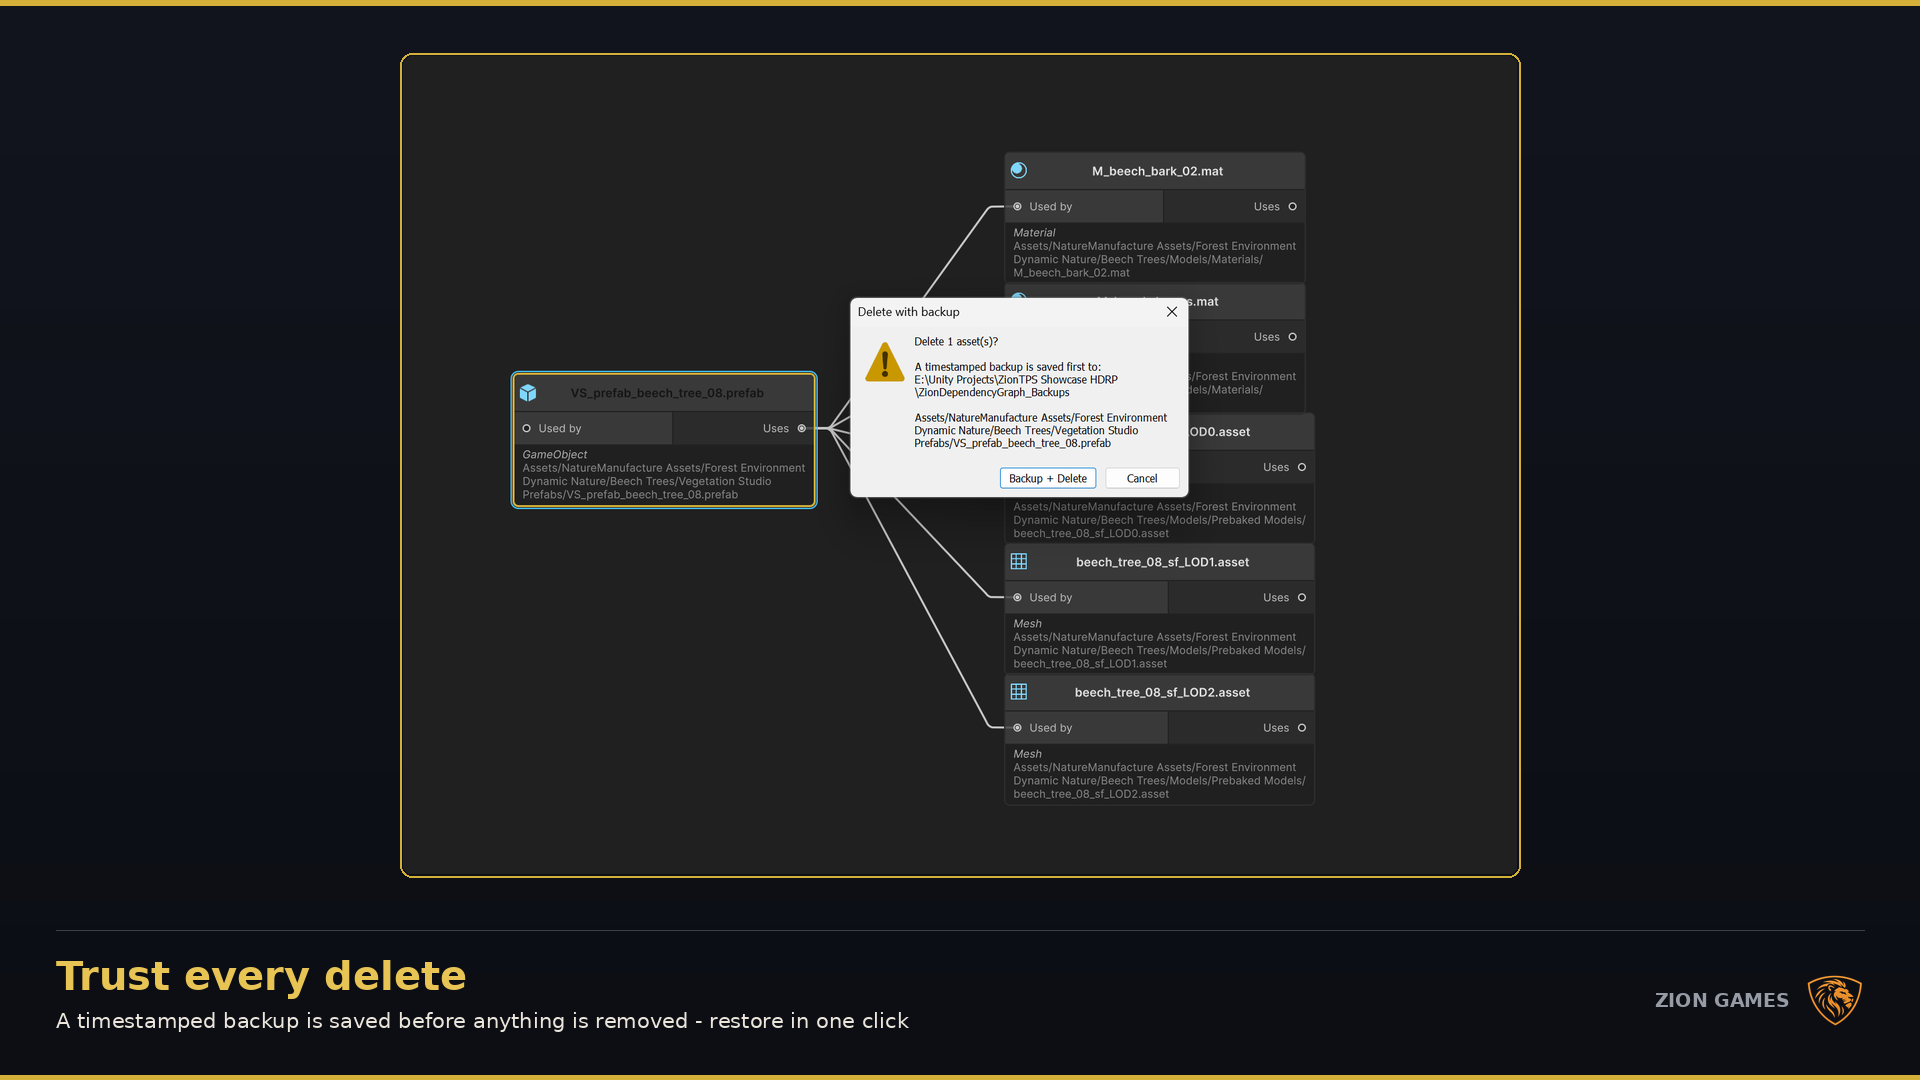Cancel the Delete with backup dialog
The height and width of the screenshot is (1080, 1920).
1141,479
